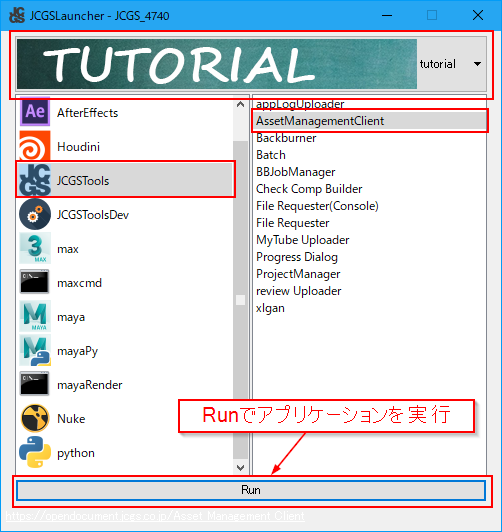Screen dimensions: 502x532
Task: Select Progress Dialog entry
Action: coord(297,257)
